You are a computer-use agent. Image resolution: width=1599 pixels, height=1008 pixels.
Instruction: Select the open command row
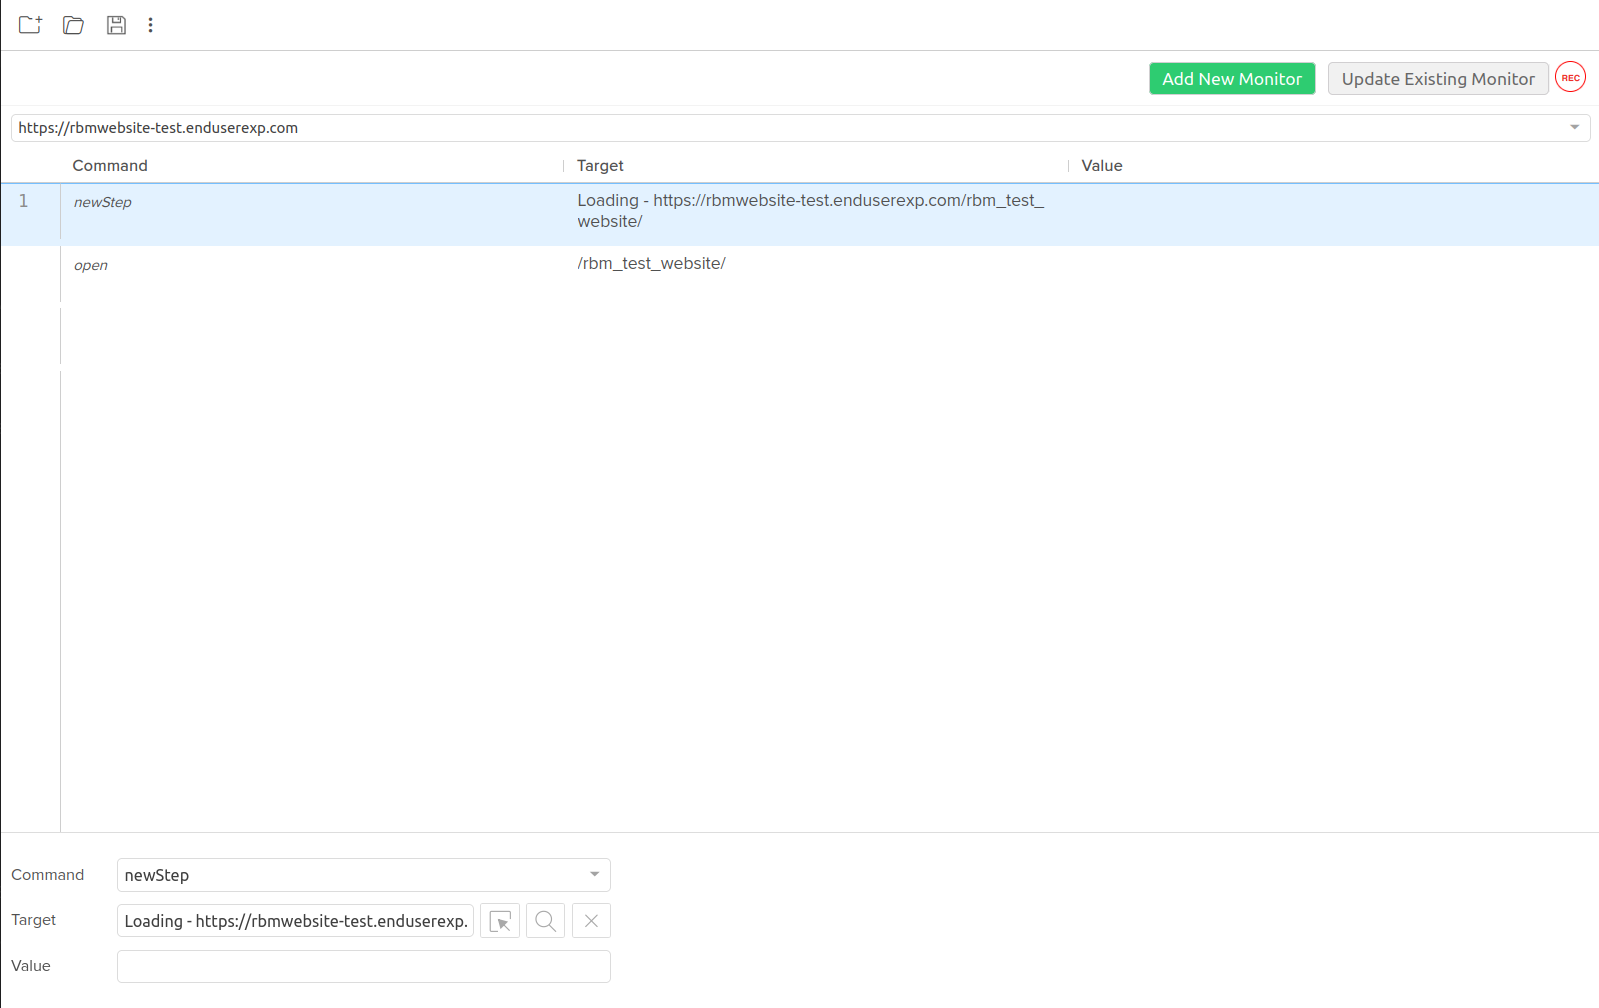(x=300, y=265)
